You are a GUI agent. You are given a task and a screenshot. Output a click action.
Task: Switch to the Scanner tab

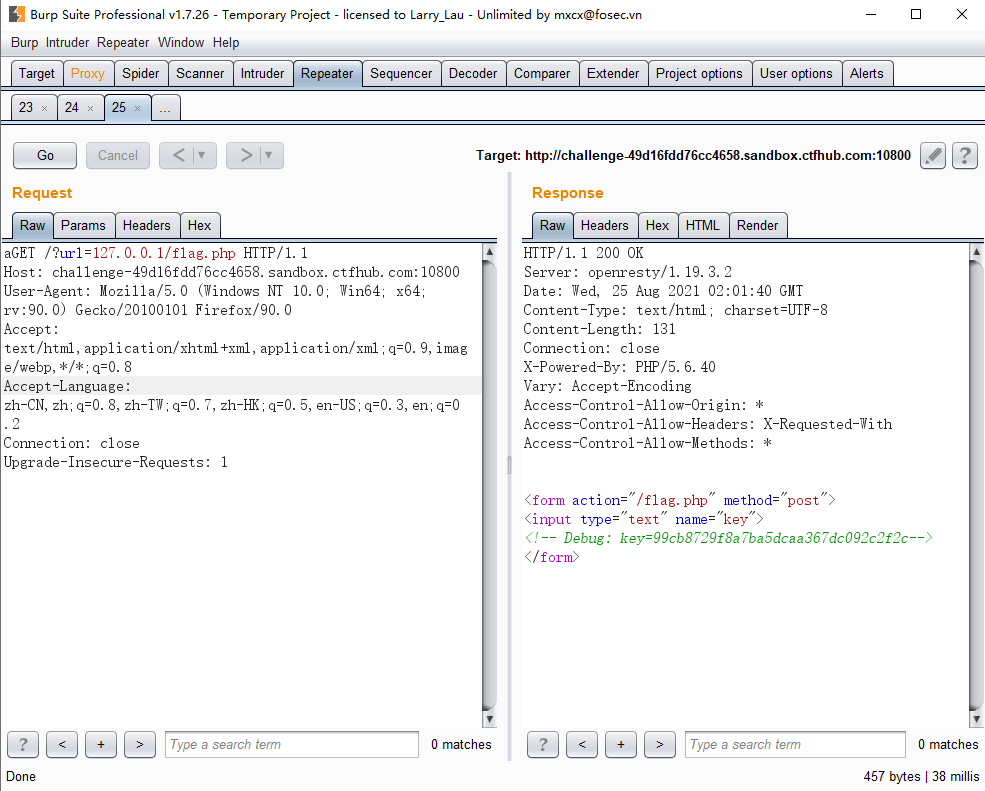200,74
